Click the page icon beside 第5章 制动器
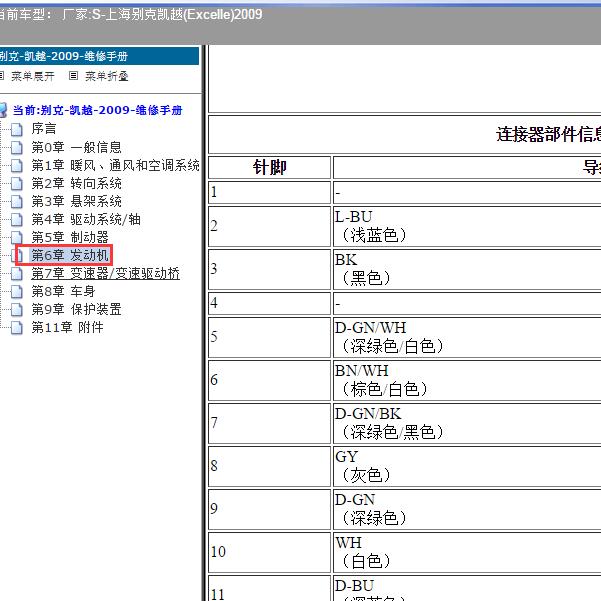The image size is (601, 601). (16, 237)
